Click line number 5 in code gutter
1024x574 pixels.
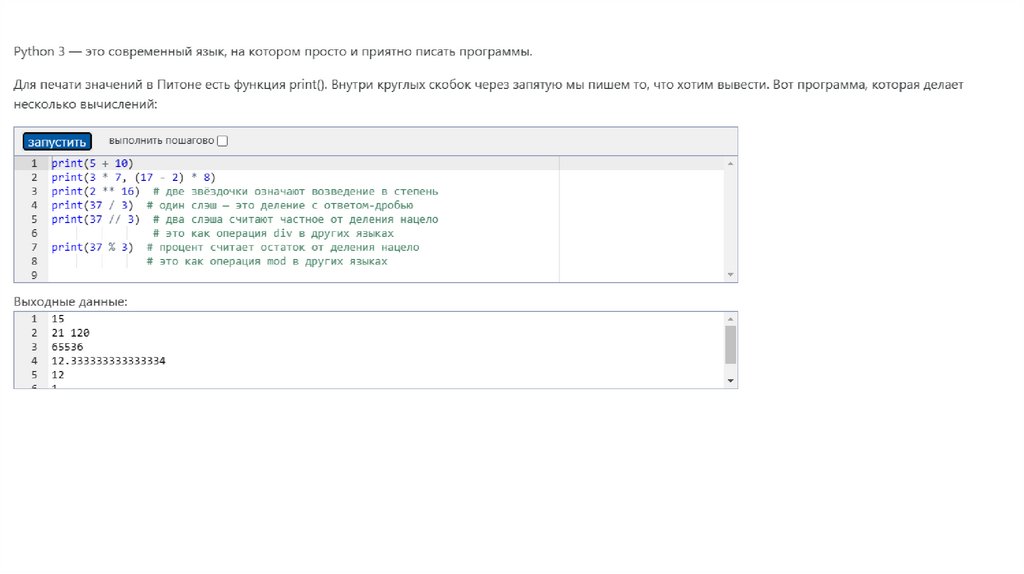click(34, 219)
